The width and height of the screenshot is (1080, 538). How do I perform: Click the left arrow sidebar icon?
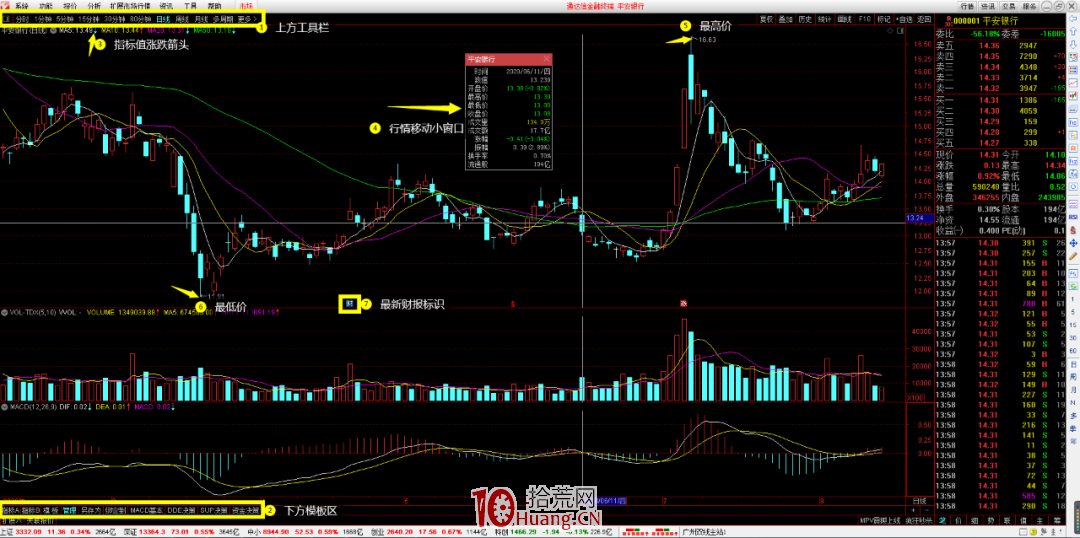(x=1072, y=19)
